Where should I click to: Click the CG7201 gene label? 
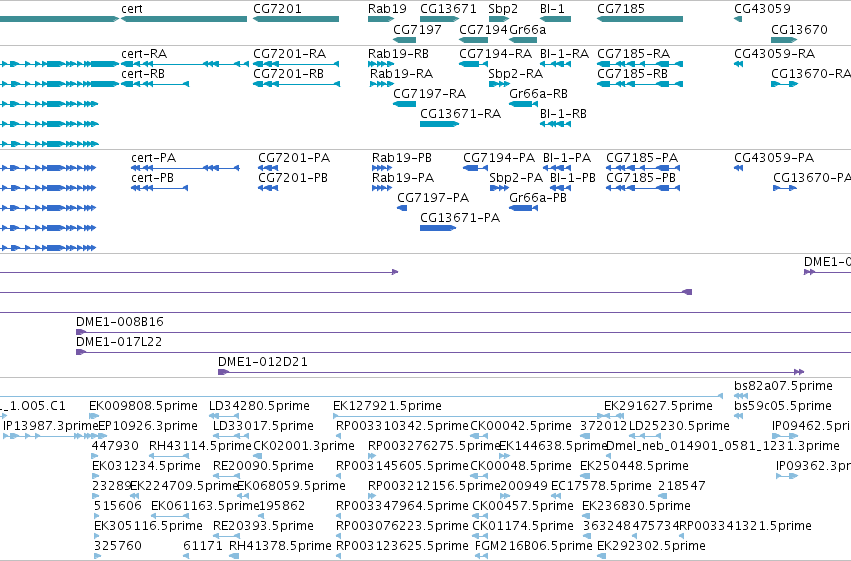click(x=277, y=9)
